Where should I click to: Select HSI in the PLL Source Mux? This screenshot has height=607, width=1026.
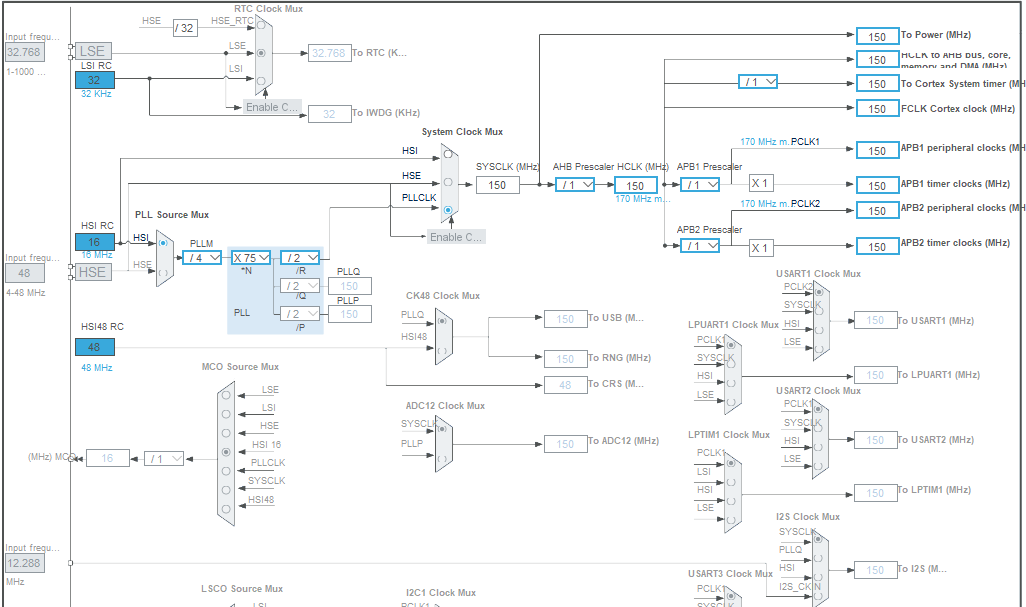(163, 243)
